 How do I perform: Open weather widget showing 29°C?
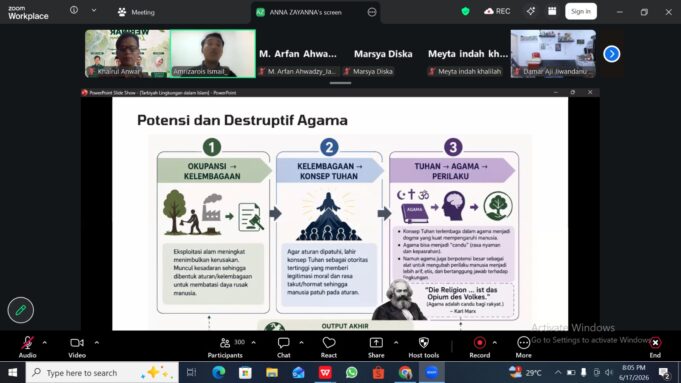[526, 373]
